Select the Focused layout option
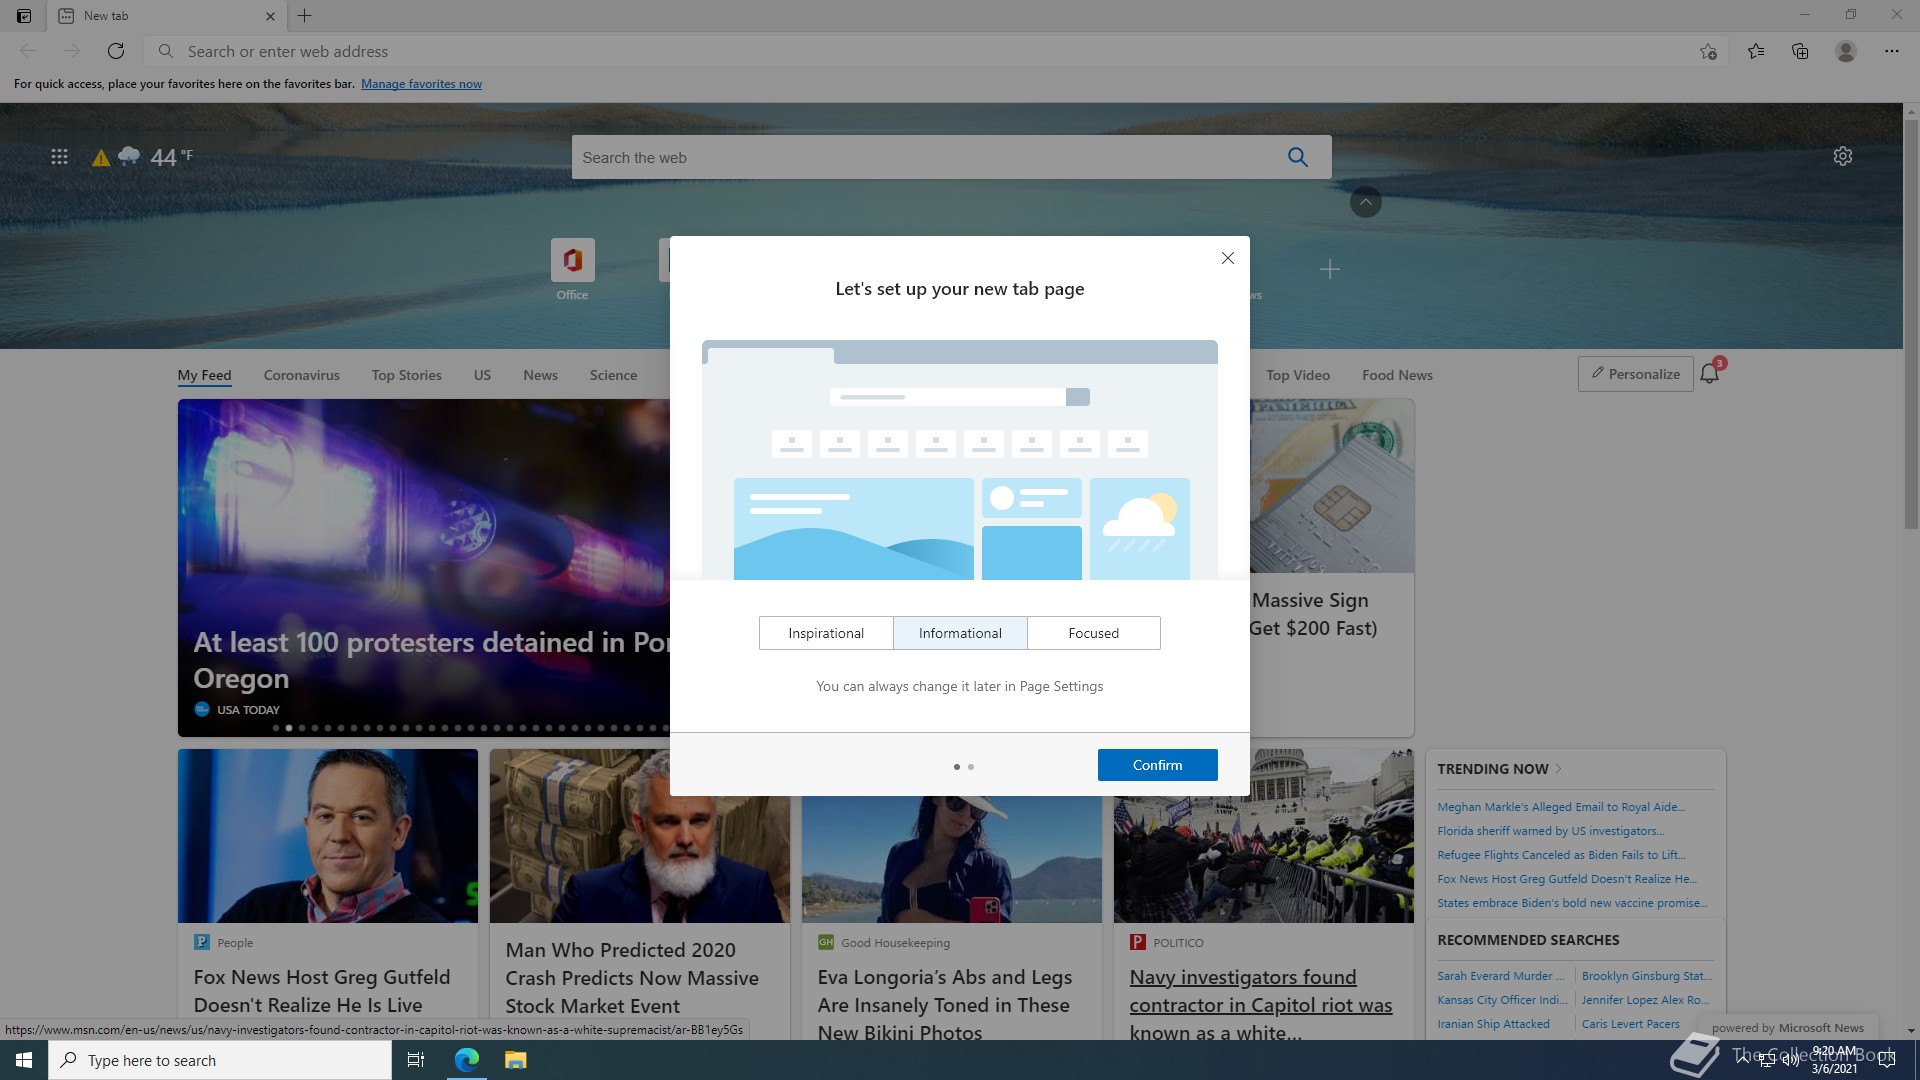The width and height of the screenshot is (1920, 1080). click(x=1093, y=633)
